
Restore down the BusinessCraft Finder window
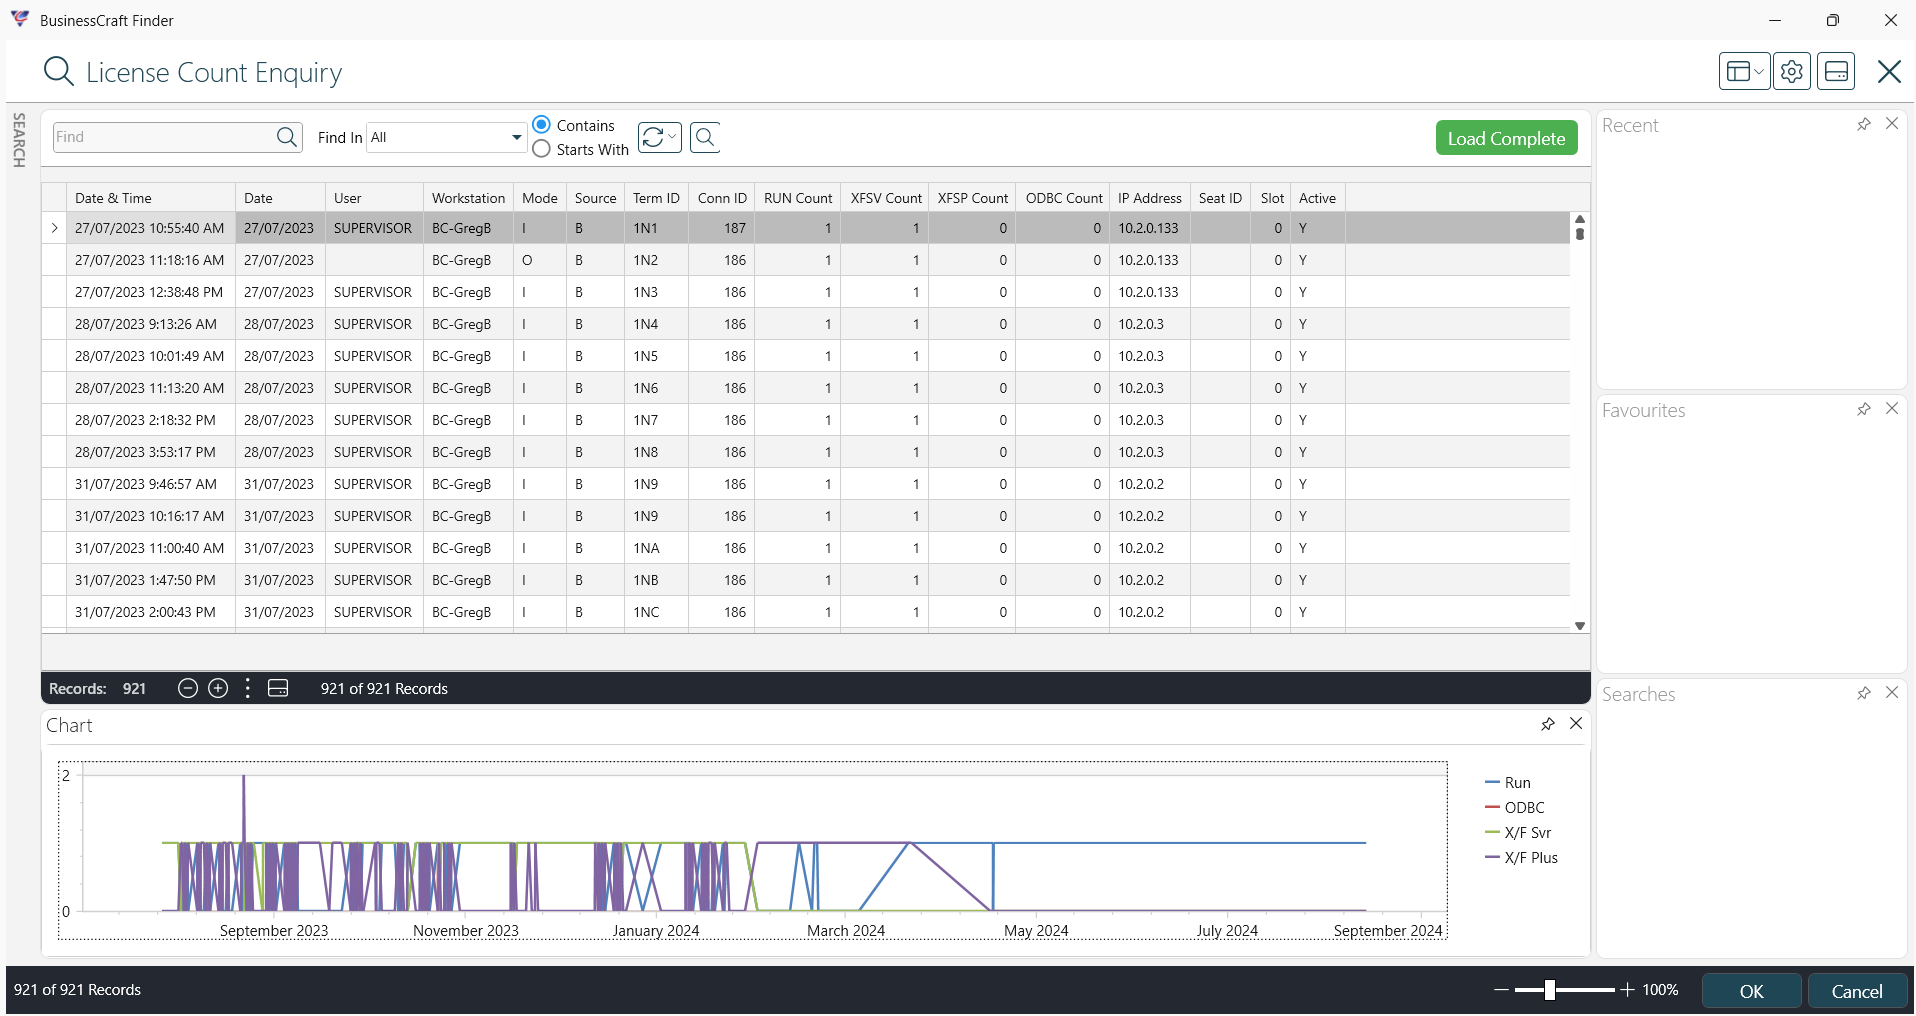(x=1832, y=20)
